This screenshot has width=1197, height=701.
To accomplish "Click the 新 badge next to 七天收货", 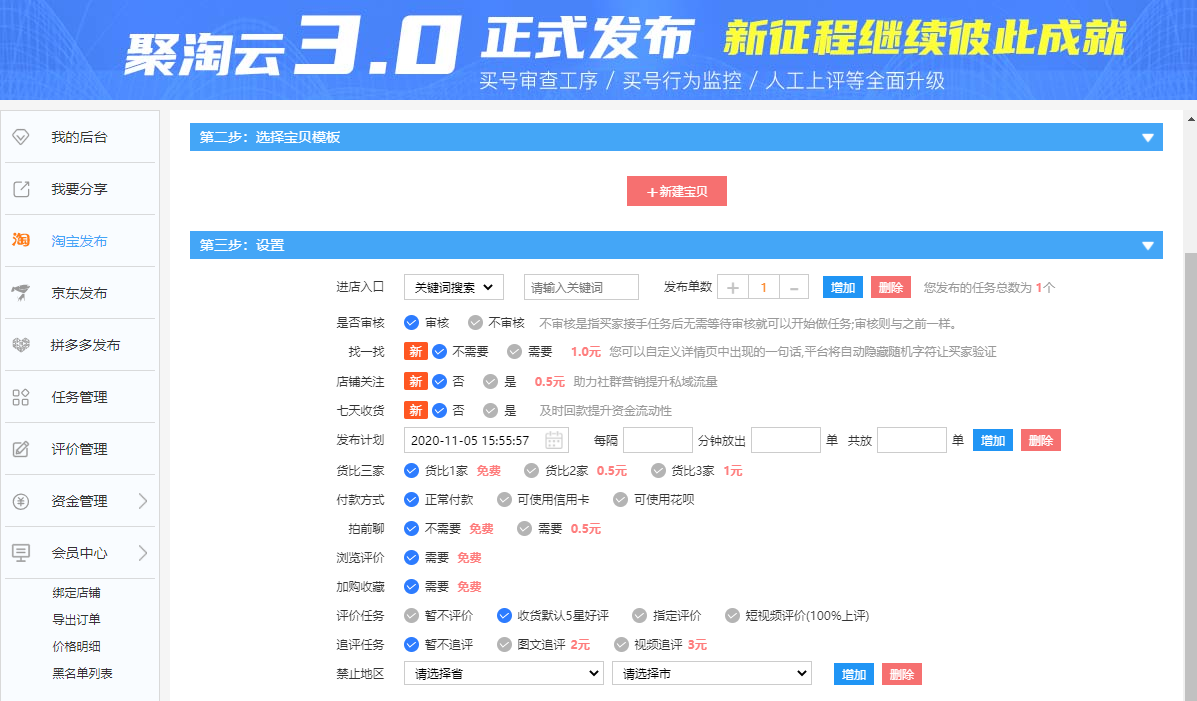I will click(415, 410).
